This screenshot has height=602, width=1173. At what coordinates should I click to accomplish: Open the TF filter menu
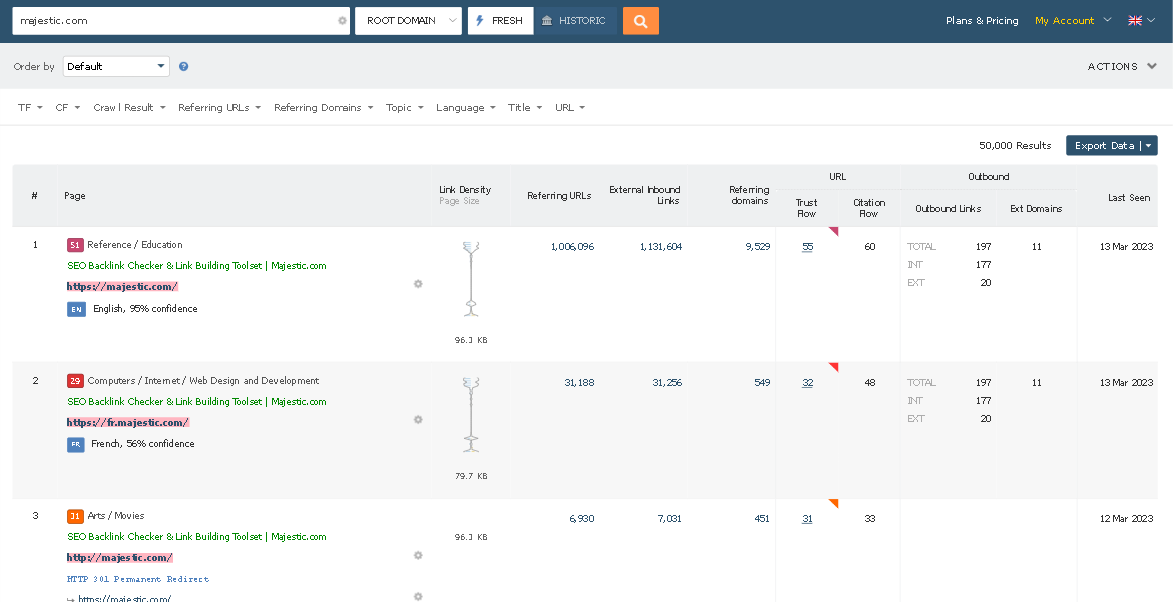point(29,107)
